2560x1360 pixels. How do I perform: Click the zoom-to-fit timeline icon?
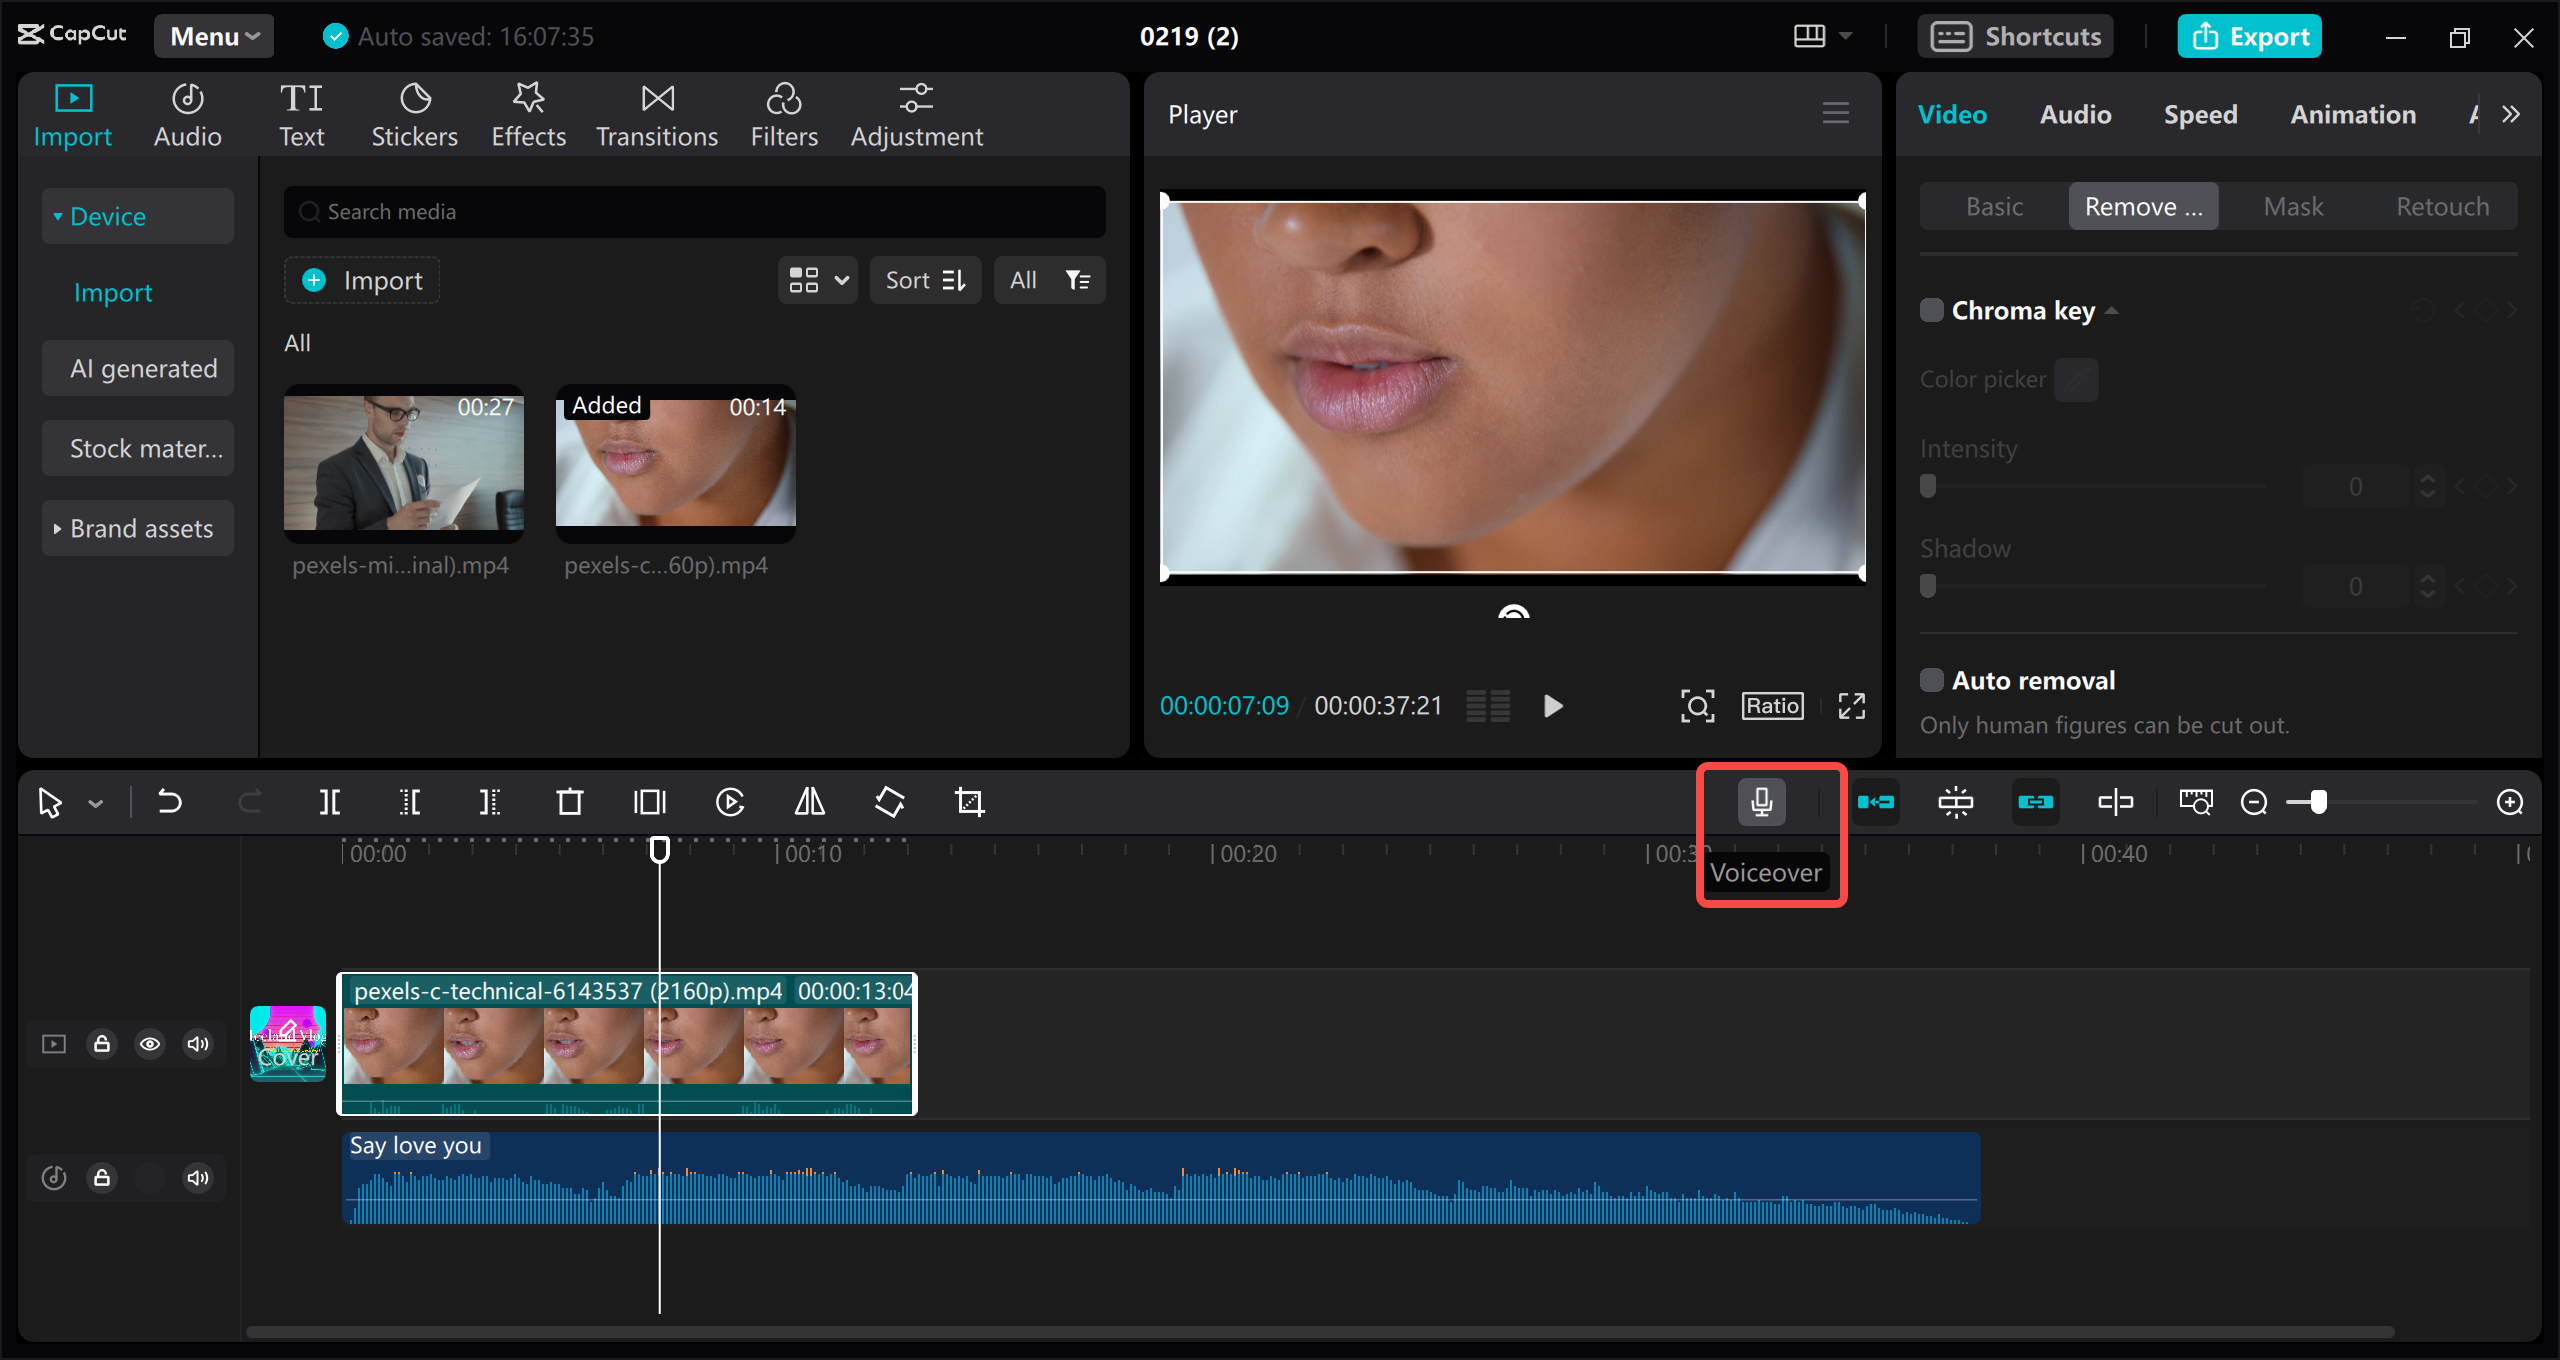tap(2195, 801)
